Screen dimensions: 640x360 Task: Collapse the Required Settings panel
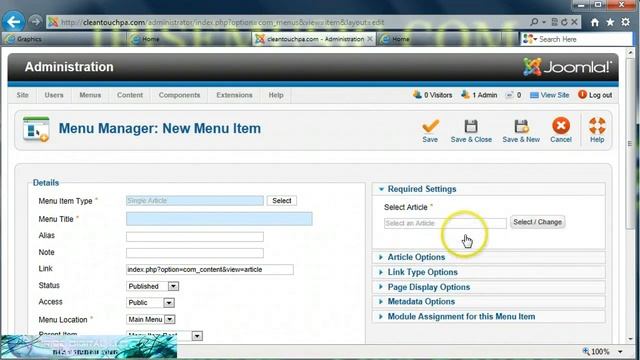point(488,189)
